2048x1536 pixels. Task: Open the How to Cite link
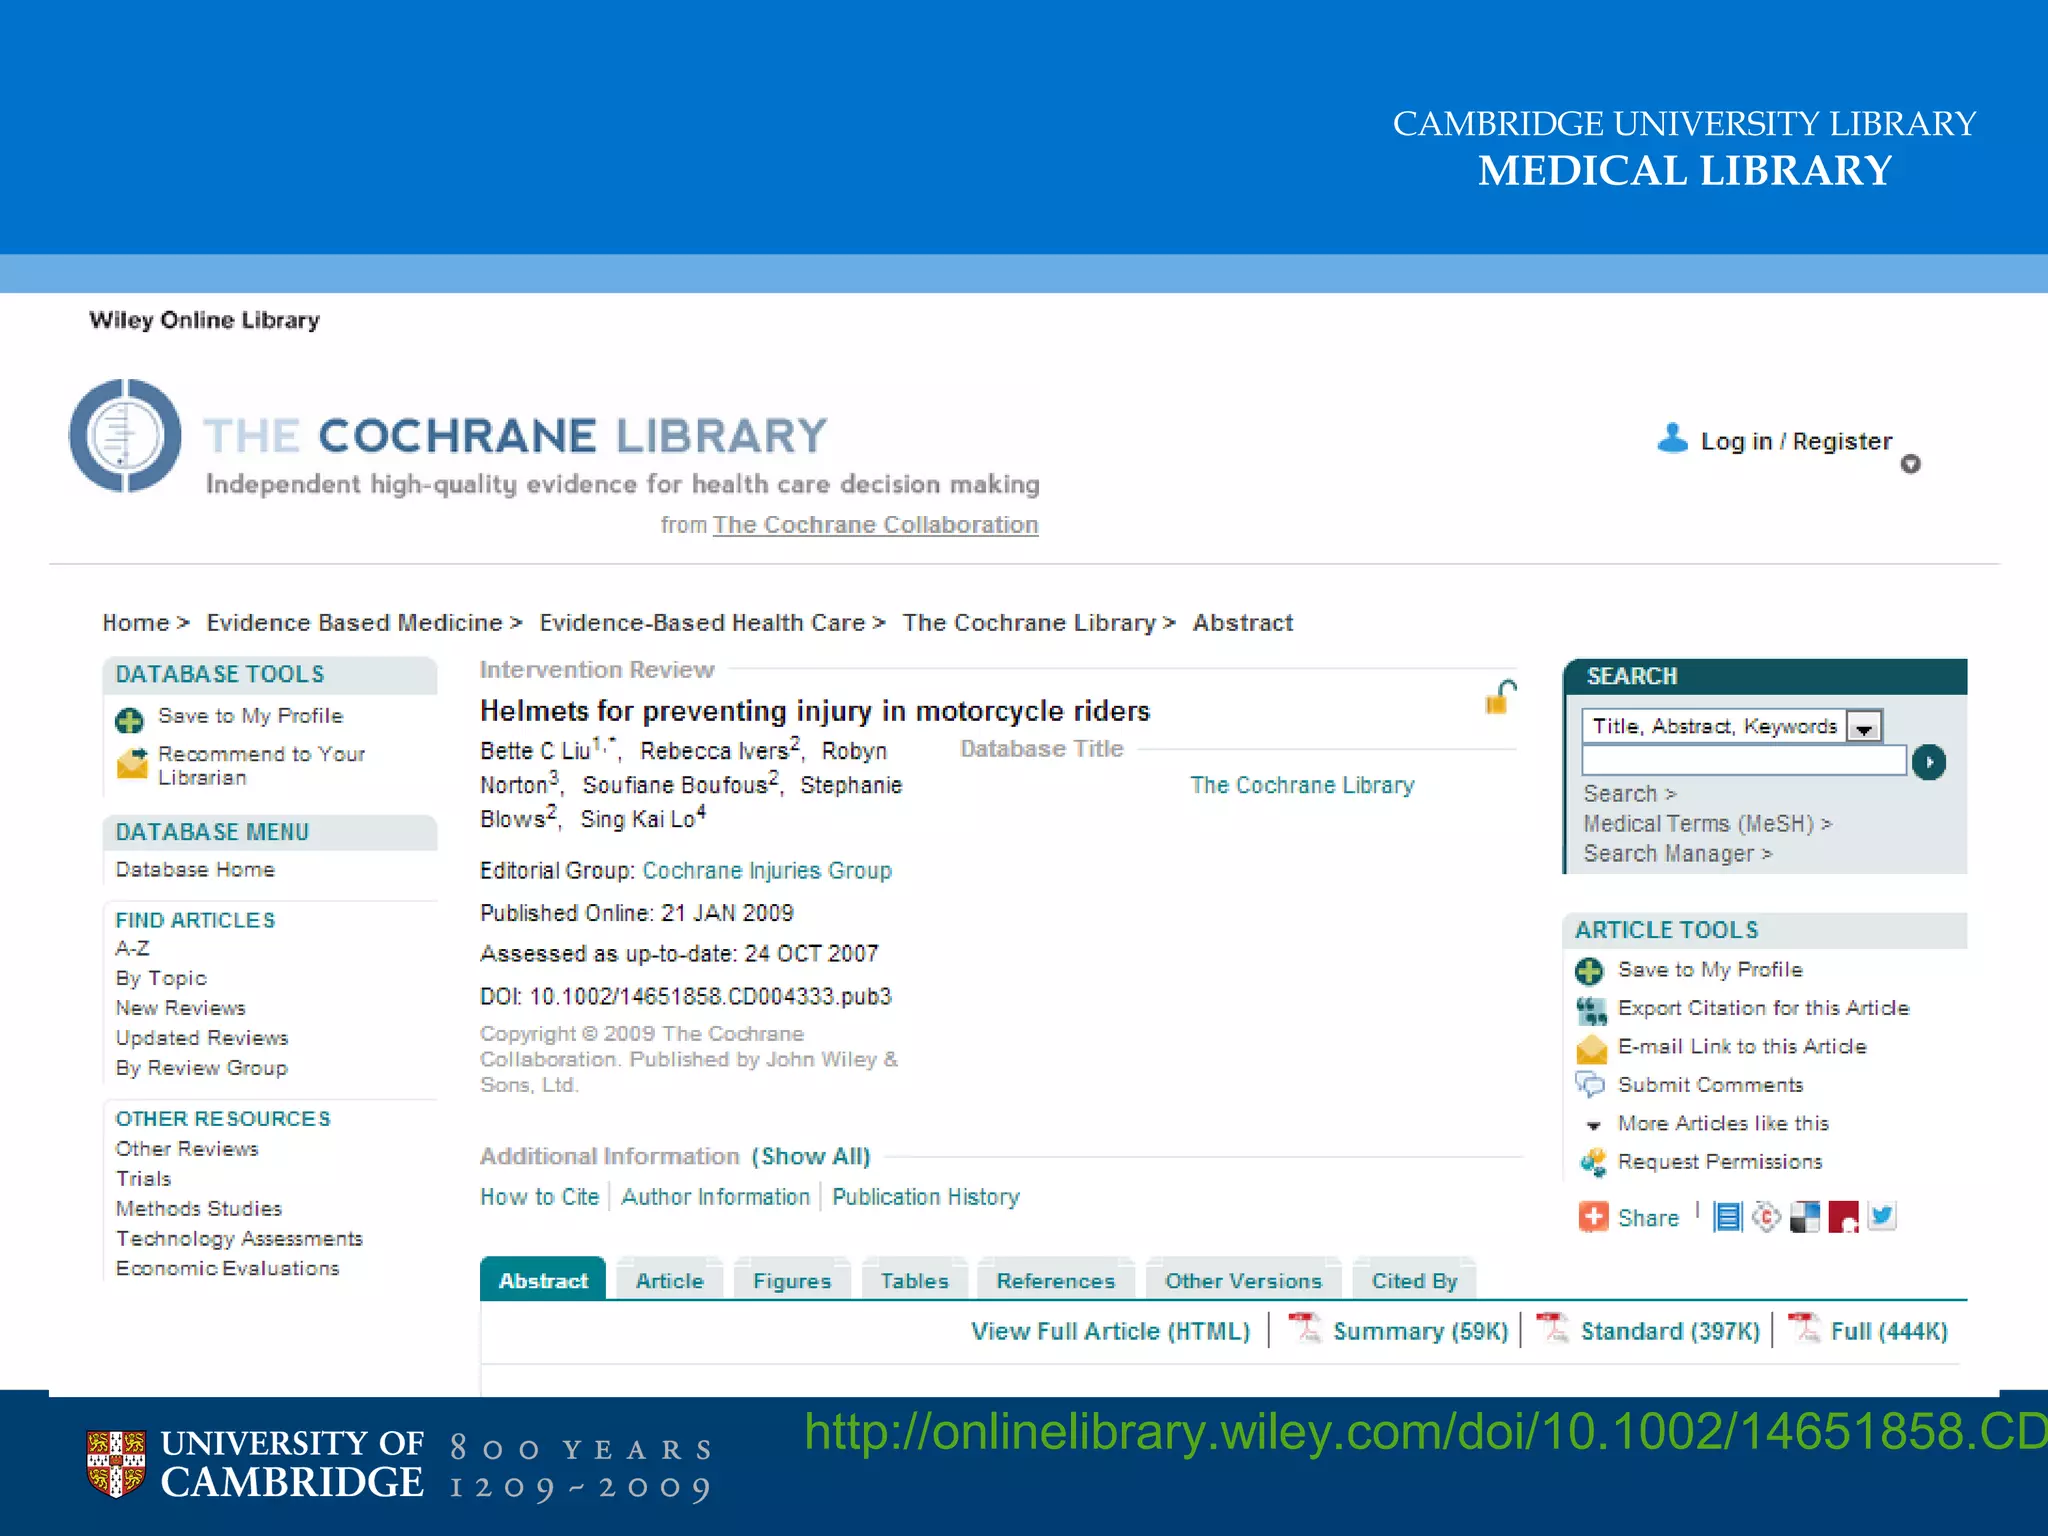(539, 1197)
